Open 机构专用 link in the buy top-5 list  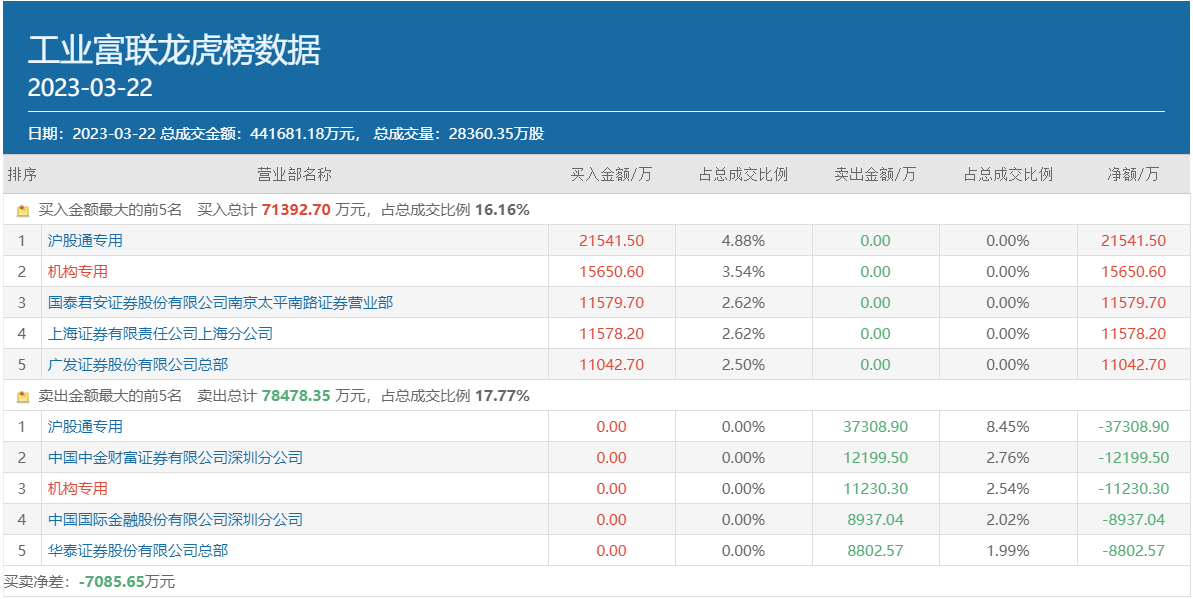tap(78, 272)
